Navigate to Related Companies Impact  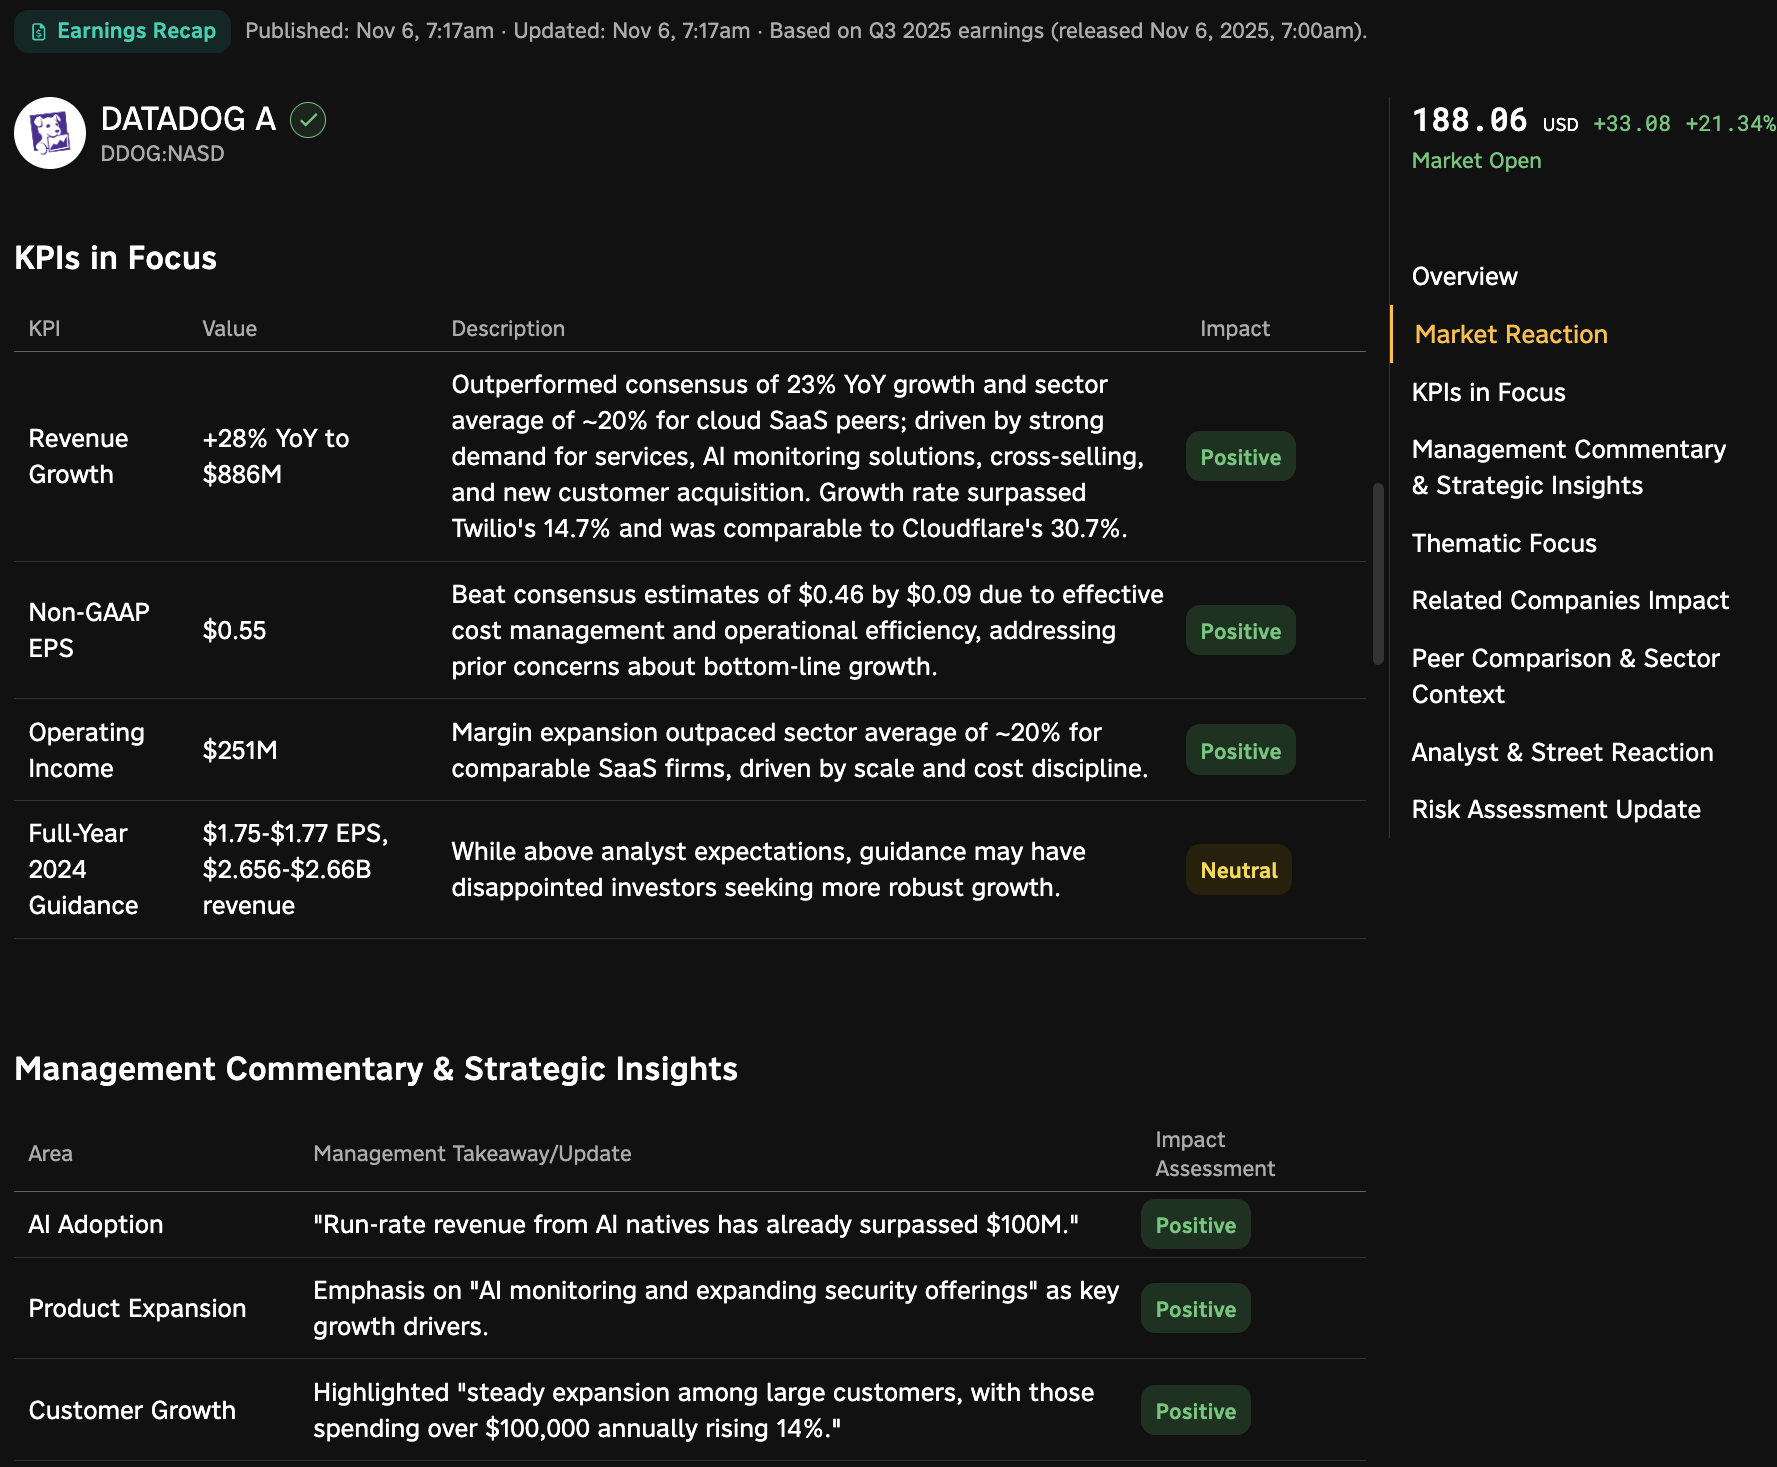pyautogui.click(x=1570, y=601)
